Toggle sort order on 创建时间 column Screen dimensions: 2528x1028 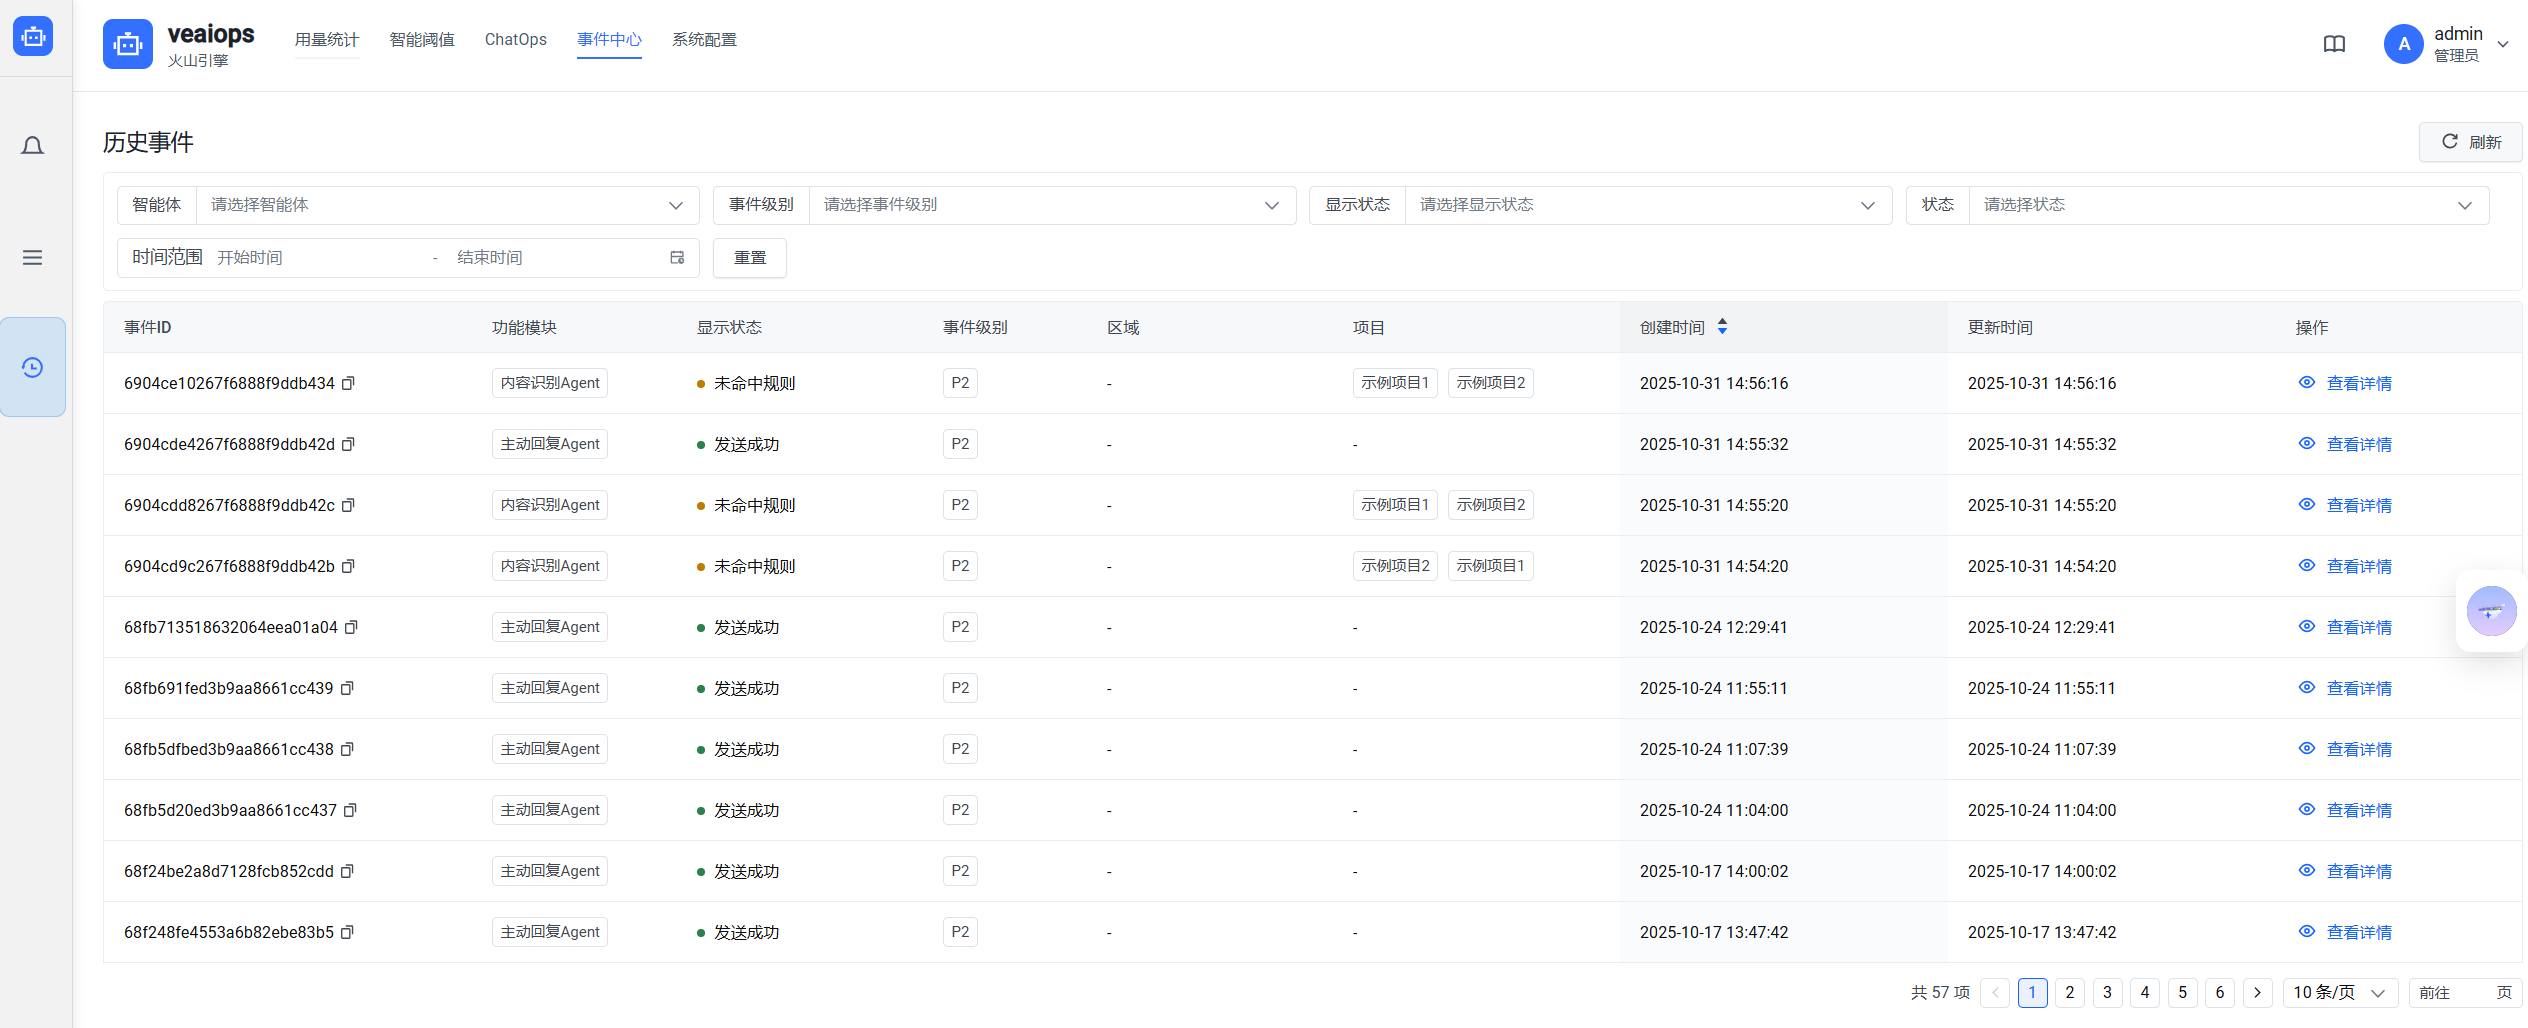point(1722,327)
